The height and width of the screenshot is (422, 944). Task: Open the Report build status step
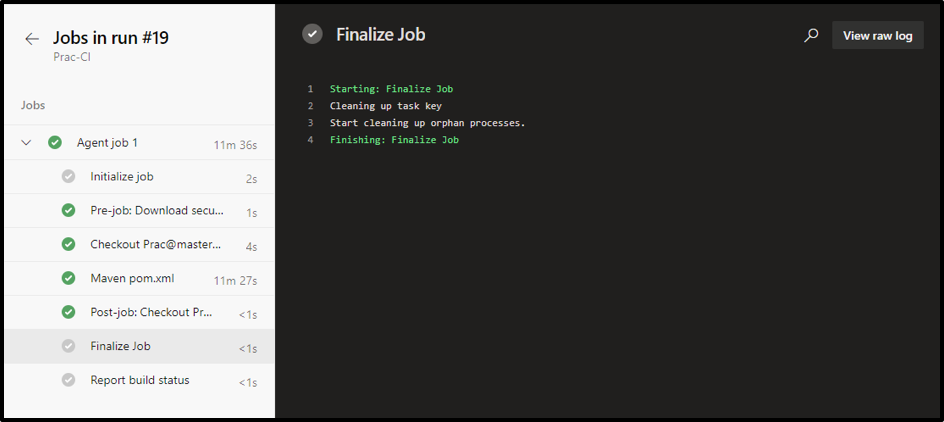[x=139, y=380]
